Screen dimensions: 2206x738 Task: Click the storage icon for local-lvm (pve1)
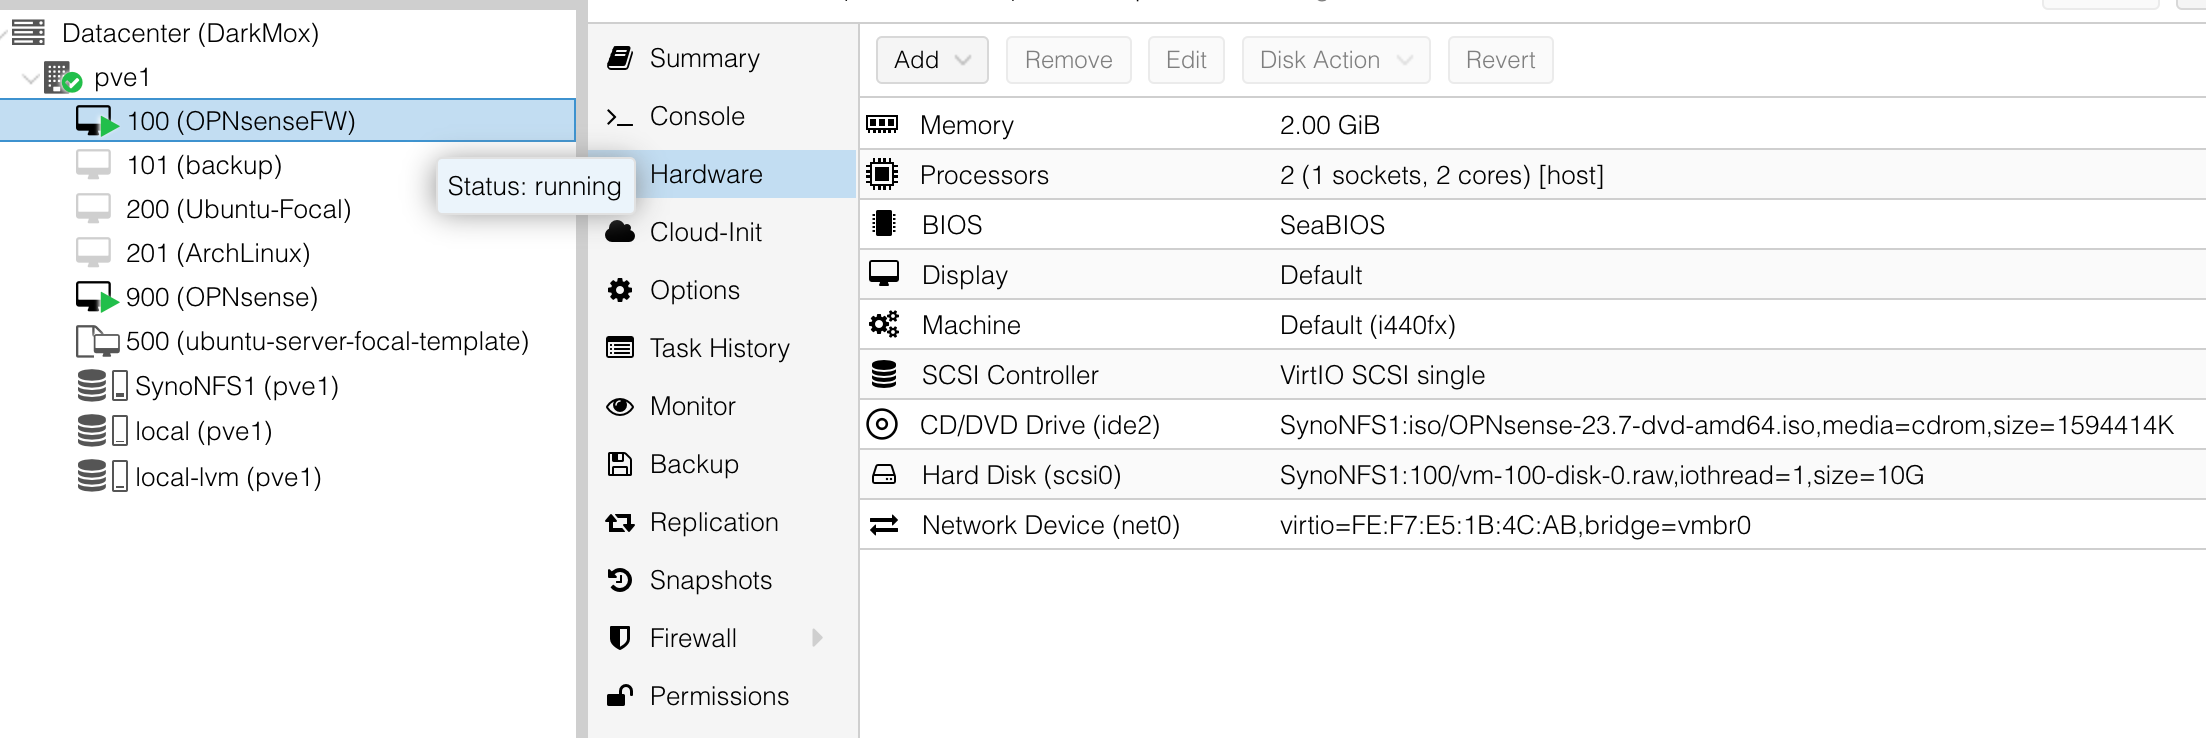(x=103, y=477)
